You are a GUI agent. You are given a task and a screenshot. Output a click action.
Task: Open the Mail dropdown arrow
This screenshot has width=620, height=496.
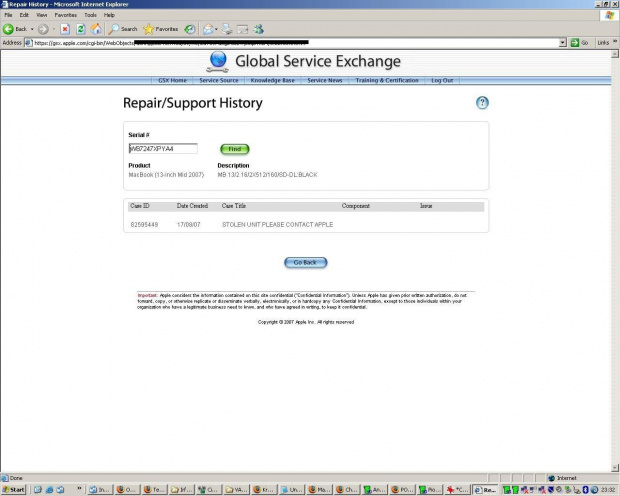216,29
